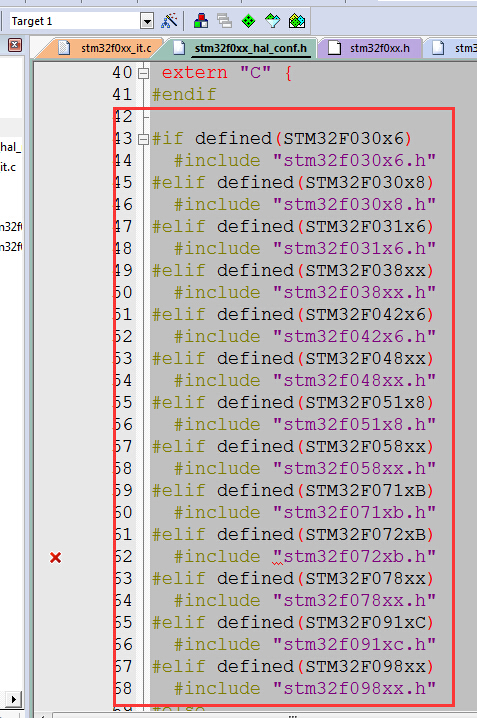Close the project side panel
The width and height of the screenshot is (477, 718).
15,45
